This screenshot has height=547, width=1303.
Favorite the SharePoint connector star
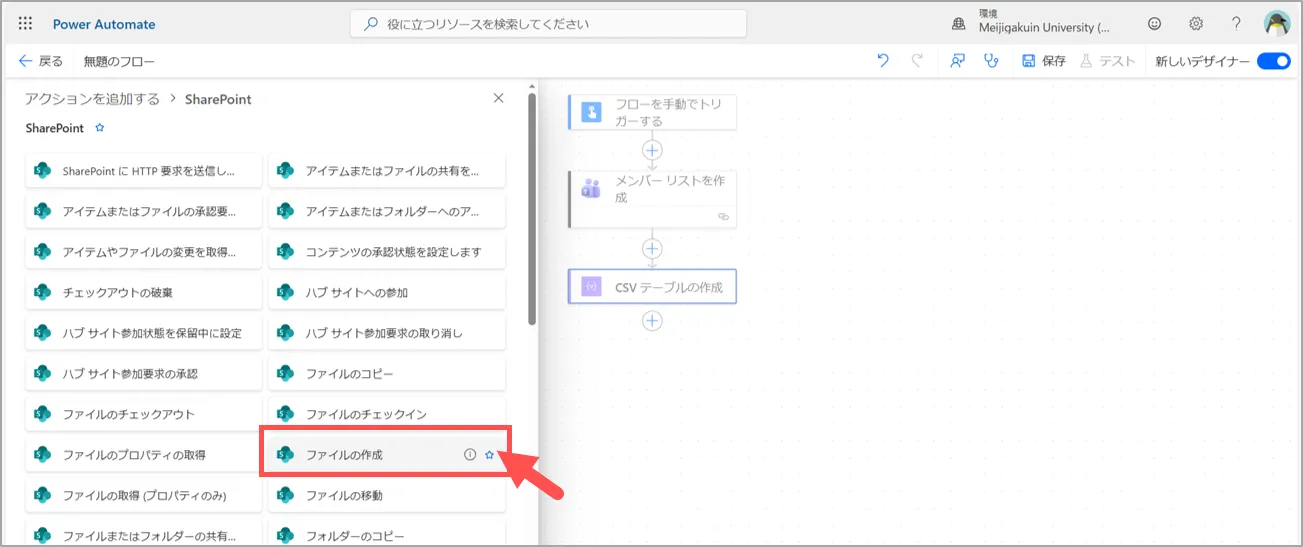[x=99, y=128]
